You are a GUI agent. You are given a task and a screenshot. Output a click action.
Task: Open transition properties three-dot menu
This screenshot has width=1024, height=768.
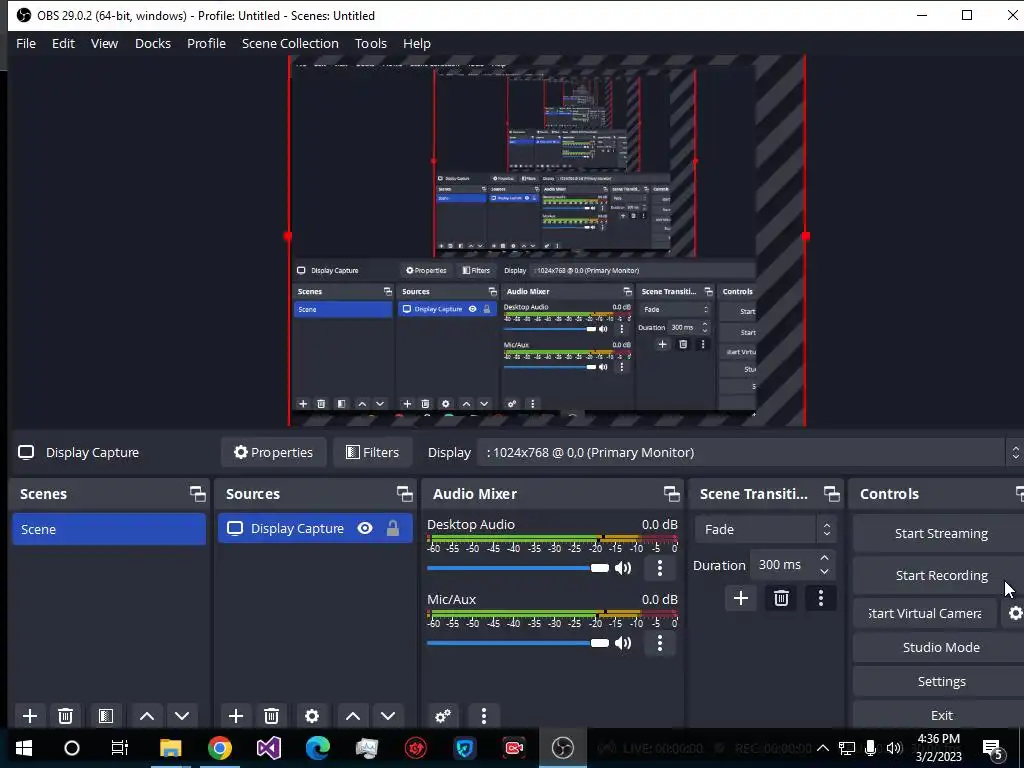[x=821, y=598]
